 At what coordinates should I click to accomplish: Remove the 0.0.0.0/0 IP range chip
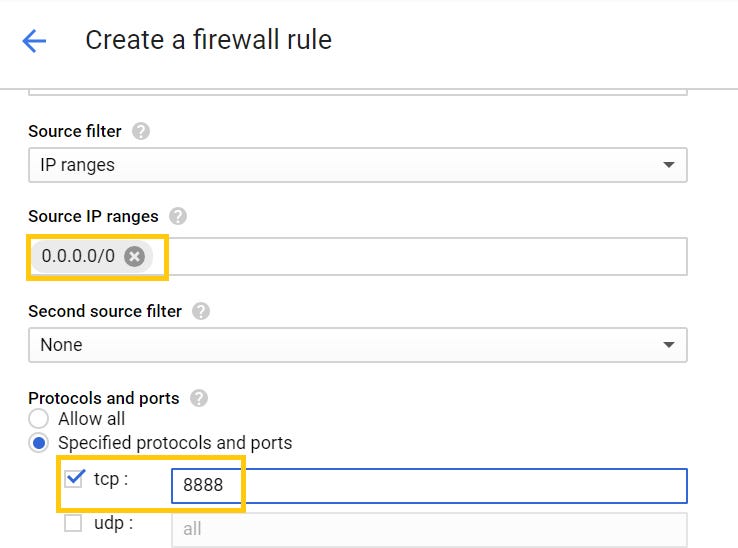(x=135, y=257)
